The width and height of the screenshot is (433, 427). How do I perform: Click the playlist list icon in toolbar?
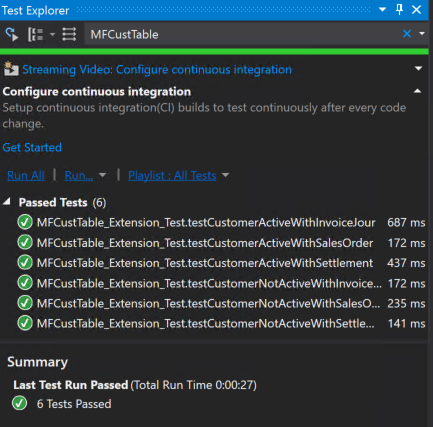pos(69,34)
